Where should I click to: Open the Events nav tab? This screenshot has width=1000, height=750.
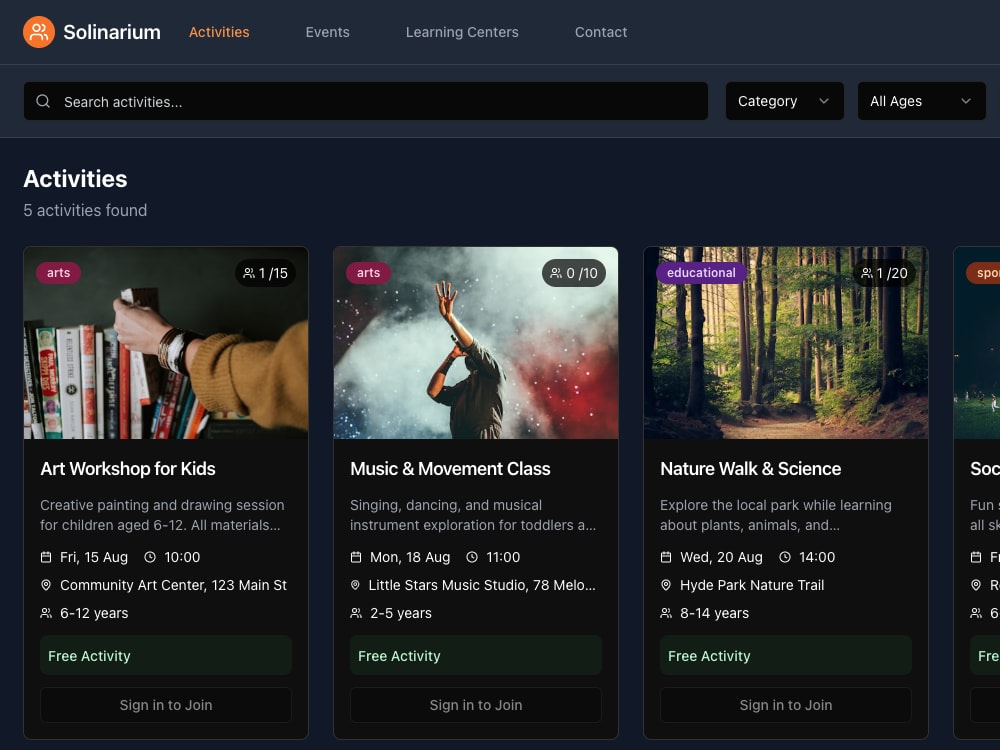pos(327,32)
